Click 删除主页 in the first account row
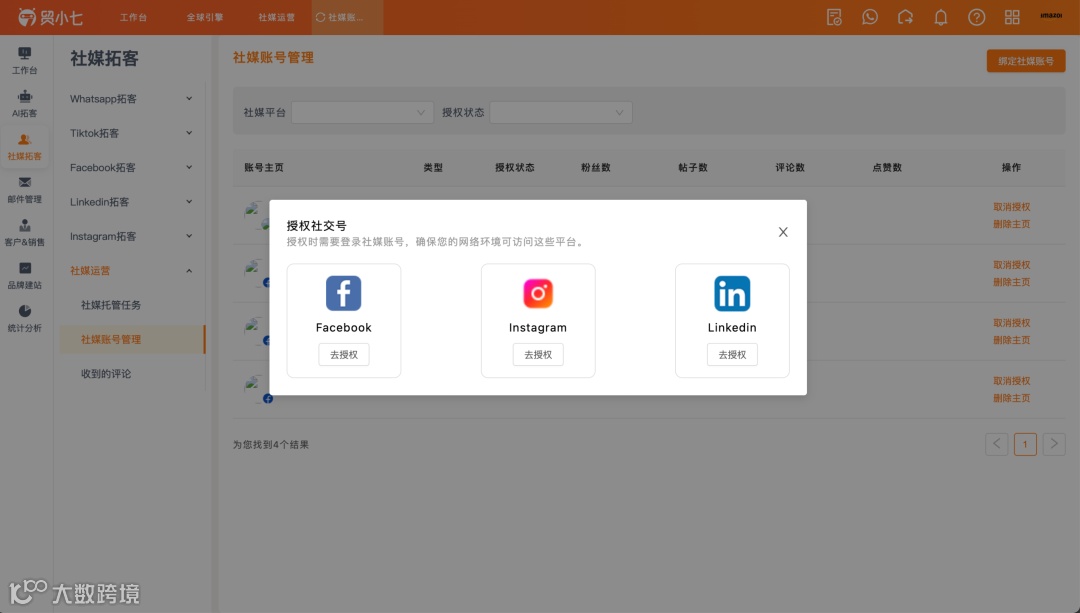The width and height of the screenshot is (1080, 613). (x=1011, y=224)
